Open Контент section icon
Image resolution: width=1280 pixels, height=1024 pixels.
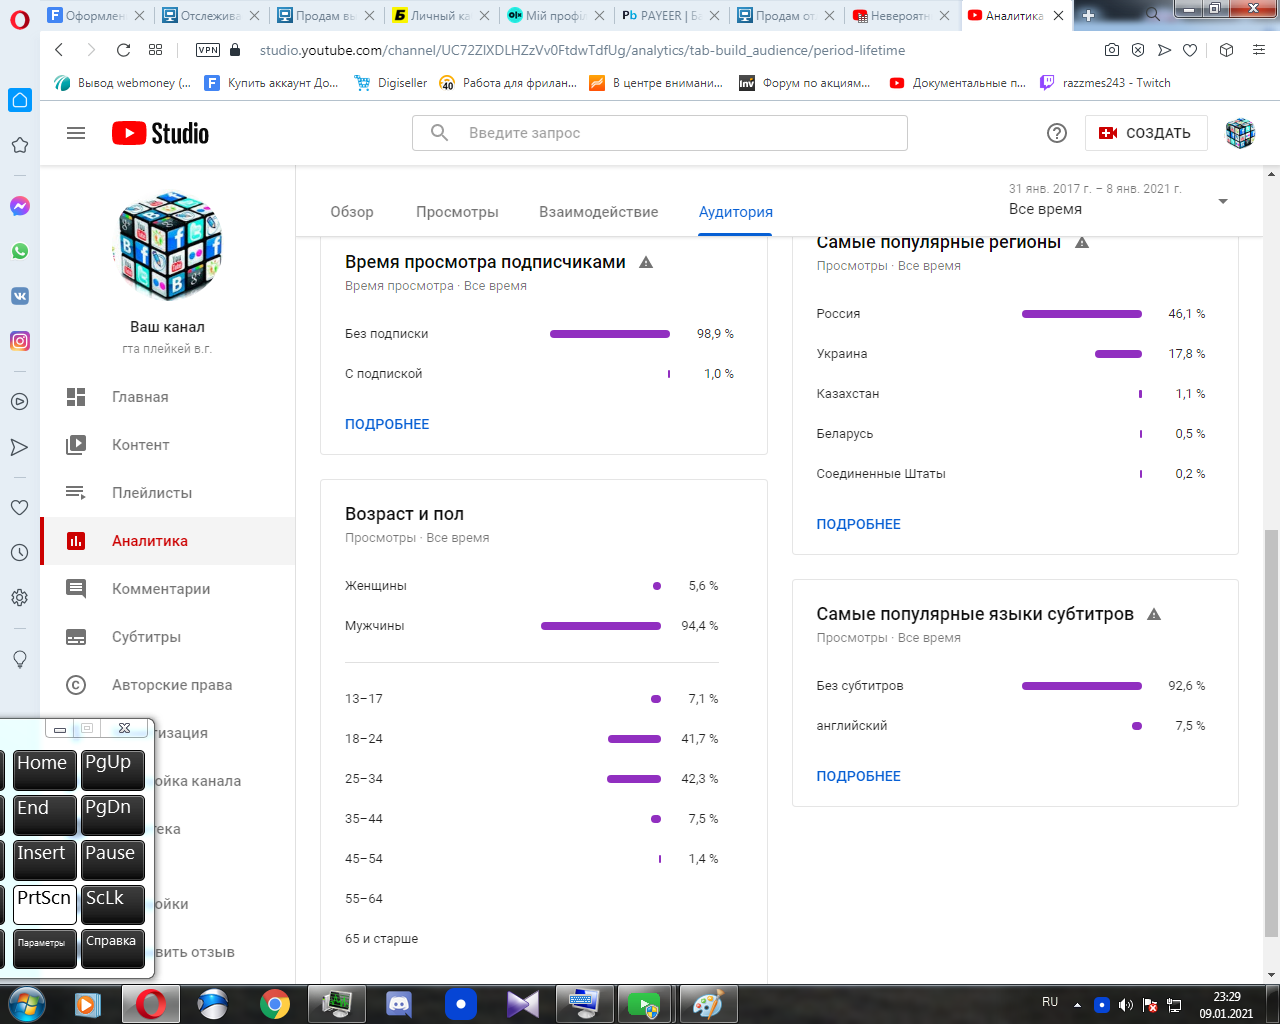[x=76, y=445]
